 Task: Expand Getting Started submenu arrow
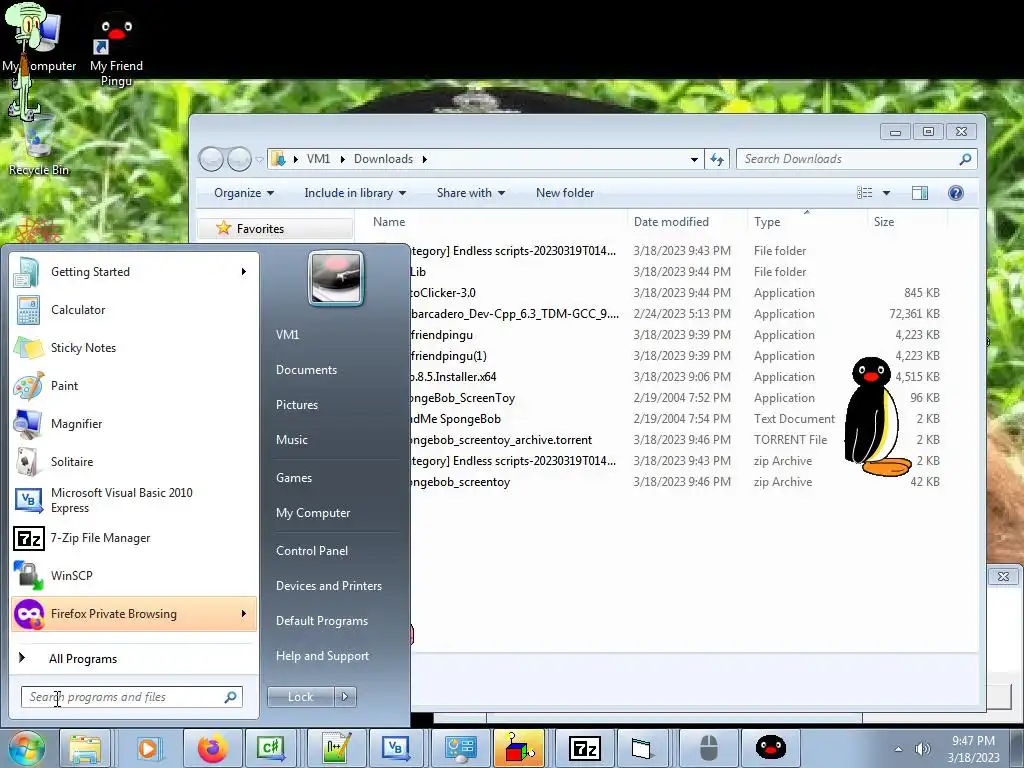pos(244,272)
